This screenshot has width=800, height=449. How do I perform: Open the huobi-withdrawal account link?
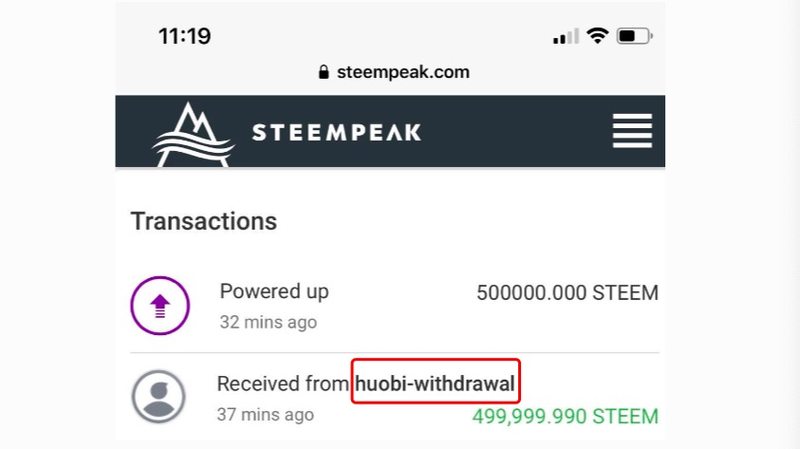click(x=435, y=383)
